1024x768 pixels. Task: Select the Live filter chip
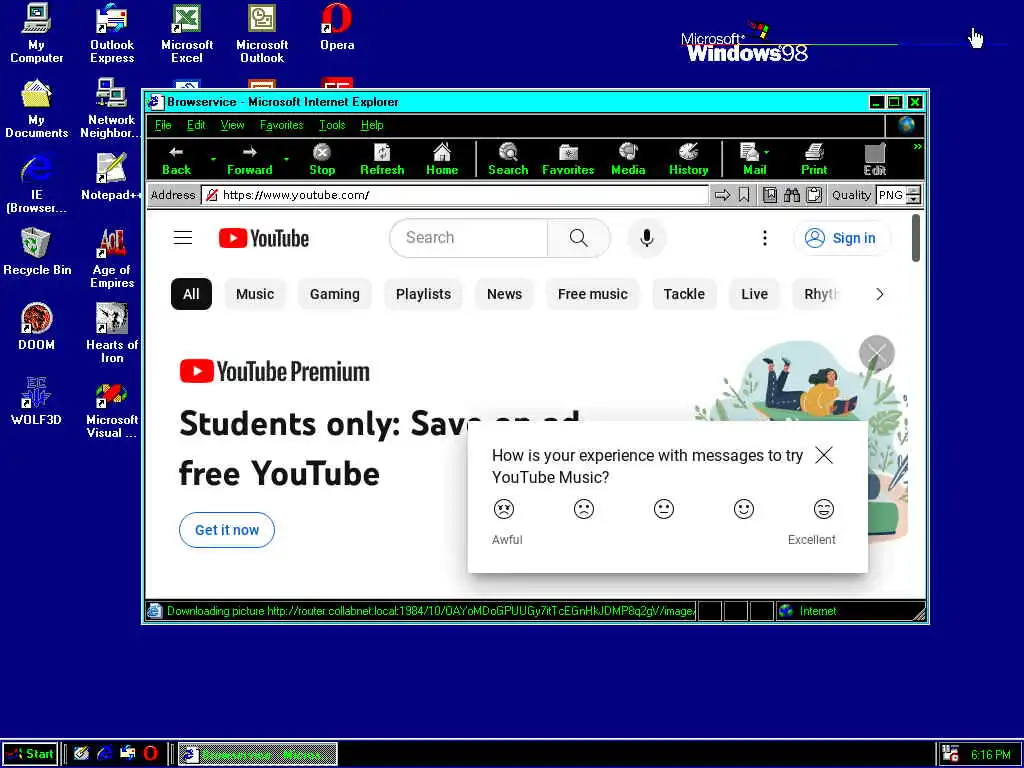pos(754,294)
